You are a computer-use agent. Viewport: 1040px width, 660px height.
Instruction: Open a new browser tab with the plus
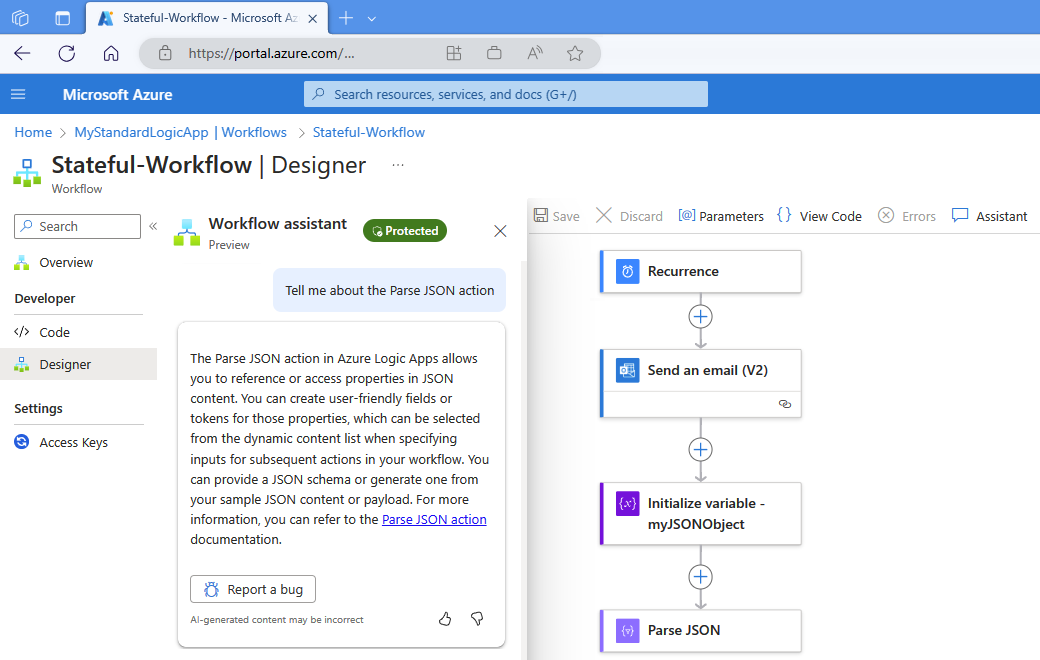pos(346,18)
